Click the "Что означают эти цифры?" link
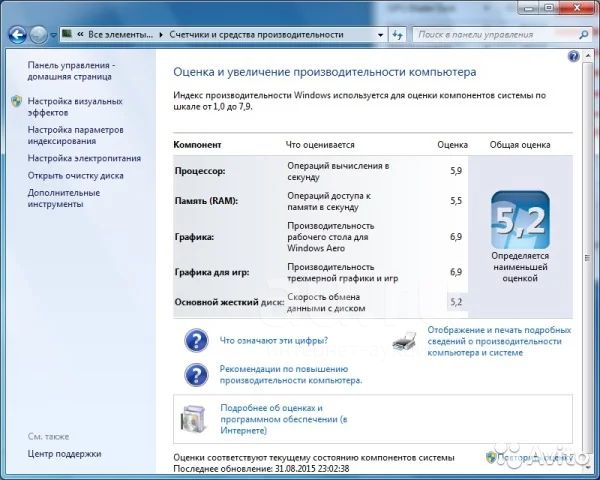 click(274, 340)
